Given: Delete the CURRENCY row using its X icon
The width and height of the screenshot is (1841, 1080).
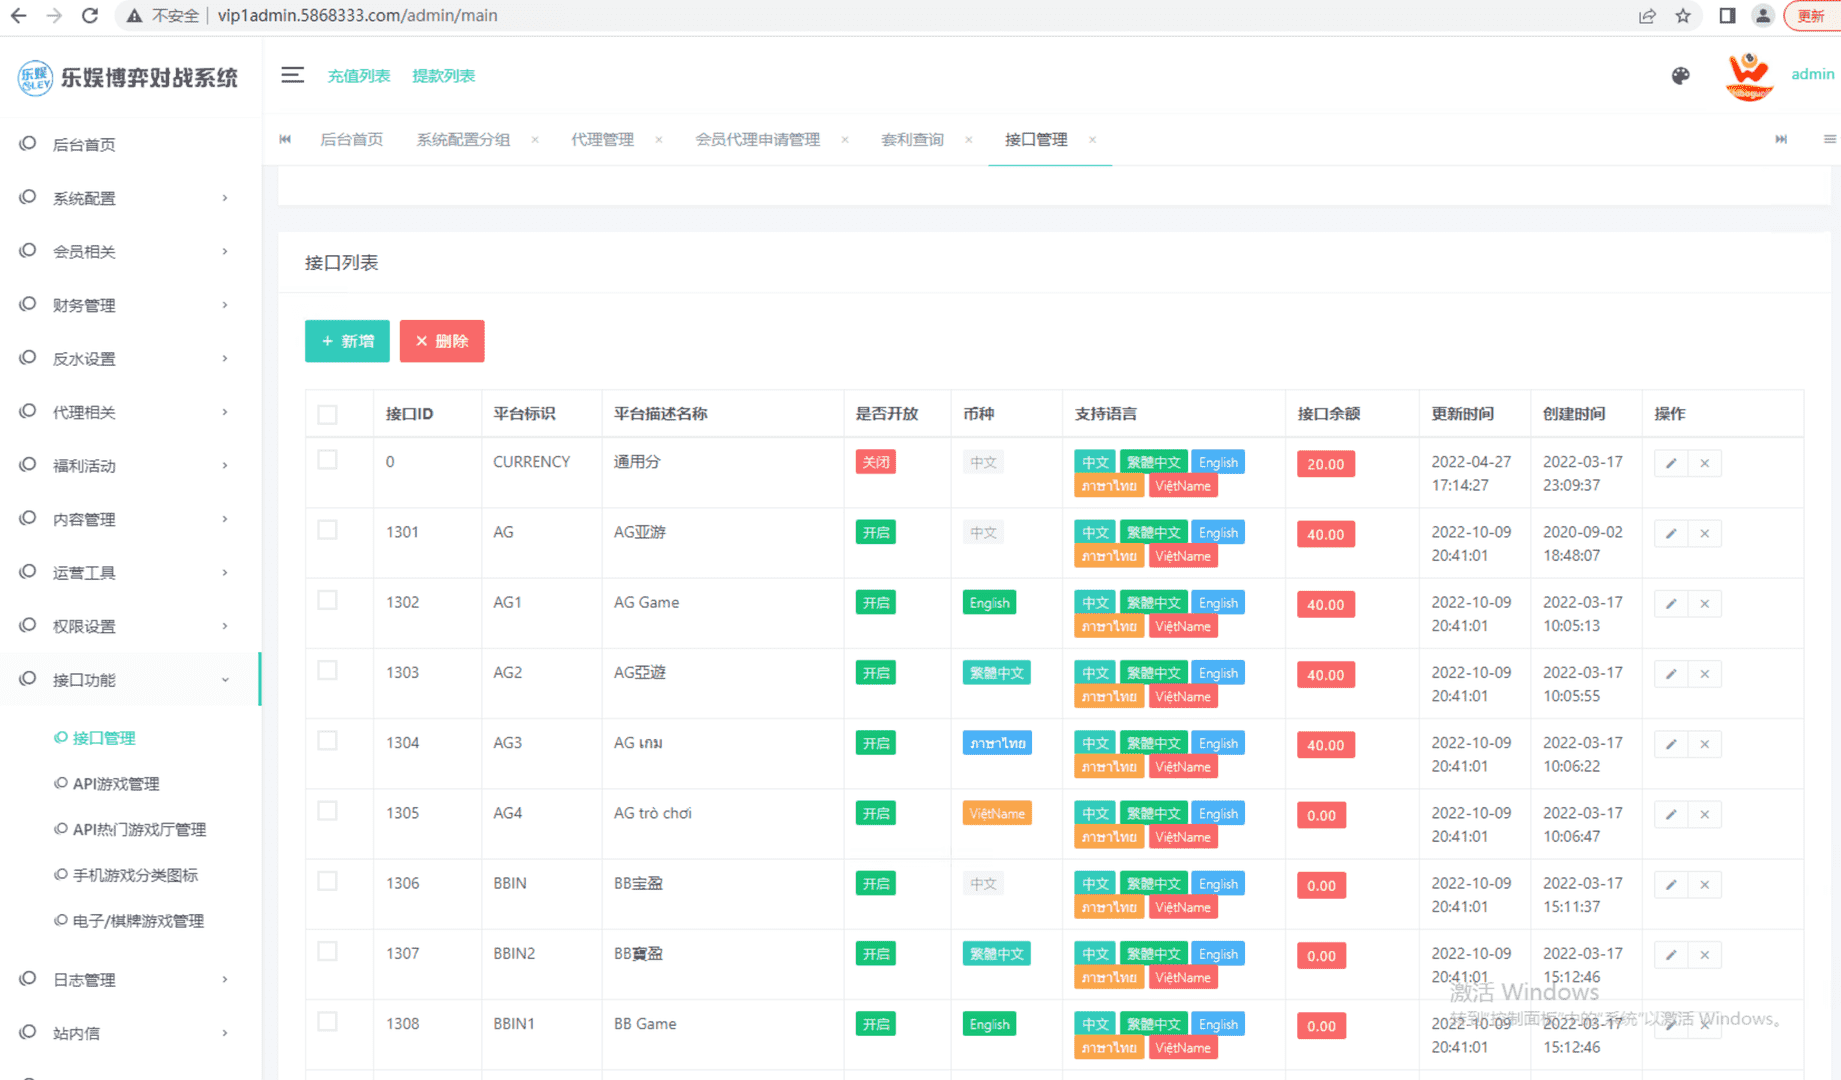Looking at the screenshot, I should tap(1704, 463).
